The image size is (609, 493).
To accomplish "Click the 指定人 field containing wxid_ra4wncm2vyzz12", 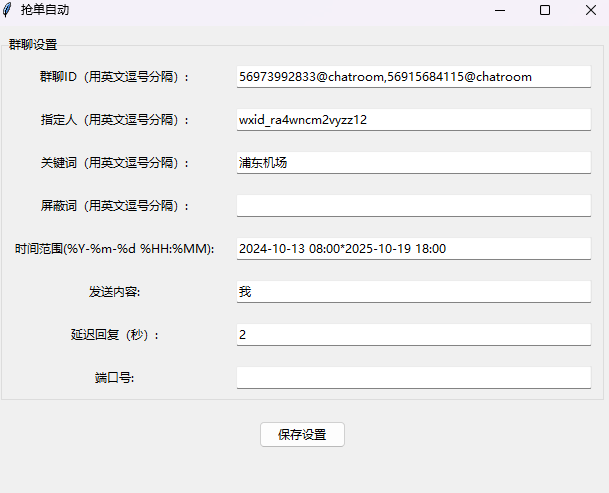I will coord(413,120).
